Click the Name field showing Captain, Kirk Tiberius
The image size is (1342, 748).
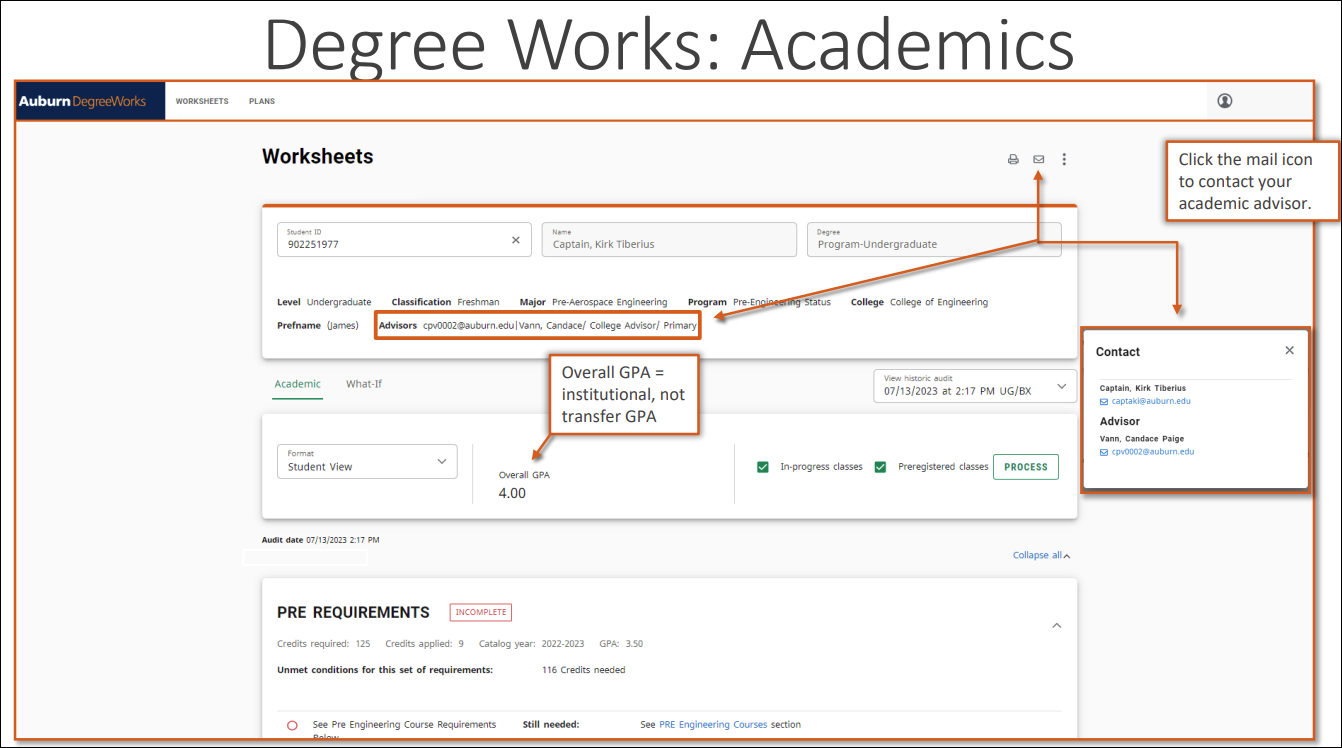[669, 240]
